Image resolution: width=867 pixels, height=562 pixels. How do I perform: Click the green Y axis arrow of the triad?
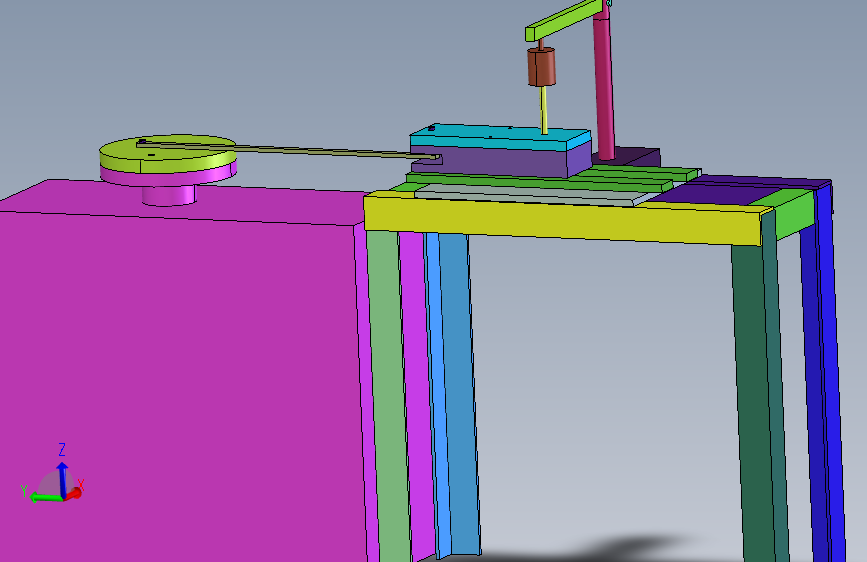tap(45, 497)
